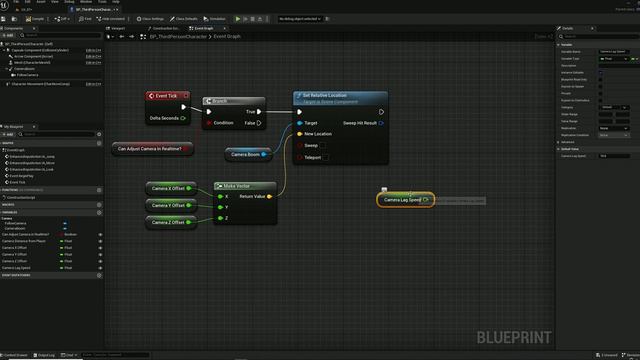
Task: Click the Compile button in the toolbar
Action: pos(35,19)
